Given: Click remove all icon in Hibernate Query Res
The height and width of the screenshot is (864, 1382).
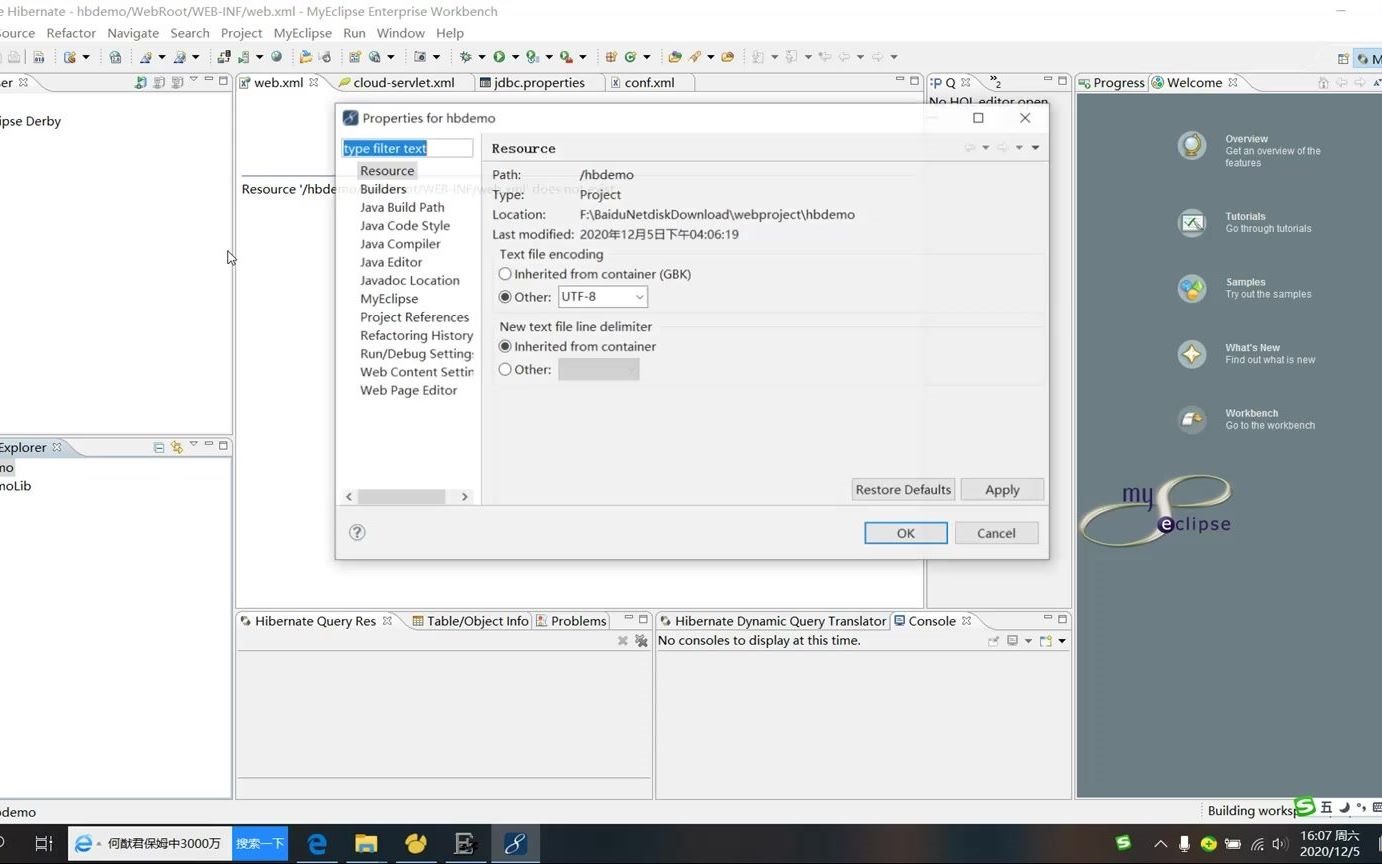Looking at the screenshot, I should (x=641, y=641).
